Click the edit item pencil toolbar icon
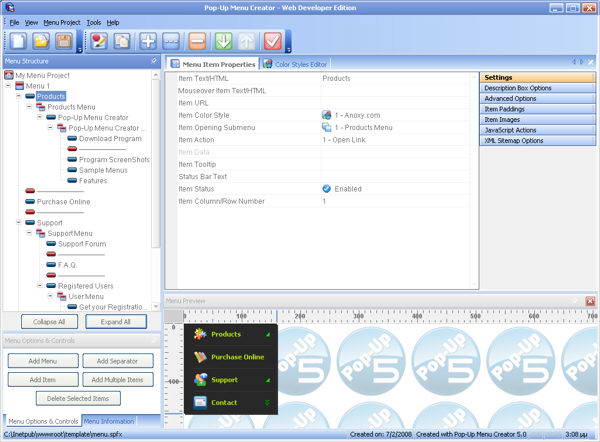600x442 pixels. pos(99,41)
